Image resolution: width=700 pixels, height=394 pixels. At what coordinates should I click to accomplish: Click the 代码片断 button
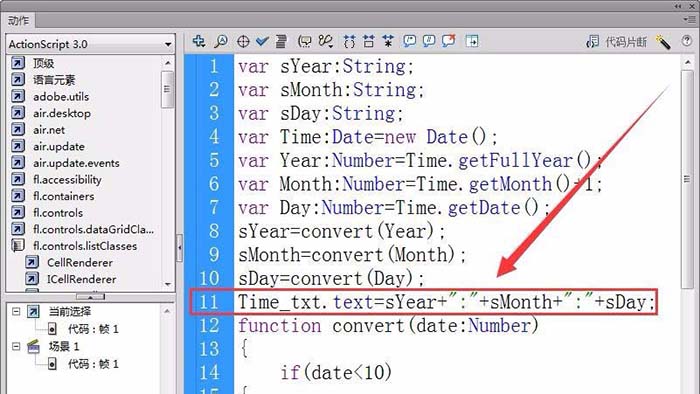[x=625, y=42]
